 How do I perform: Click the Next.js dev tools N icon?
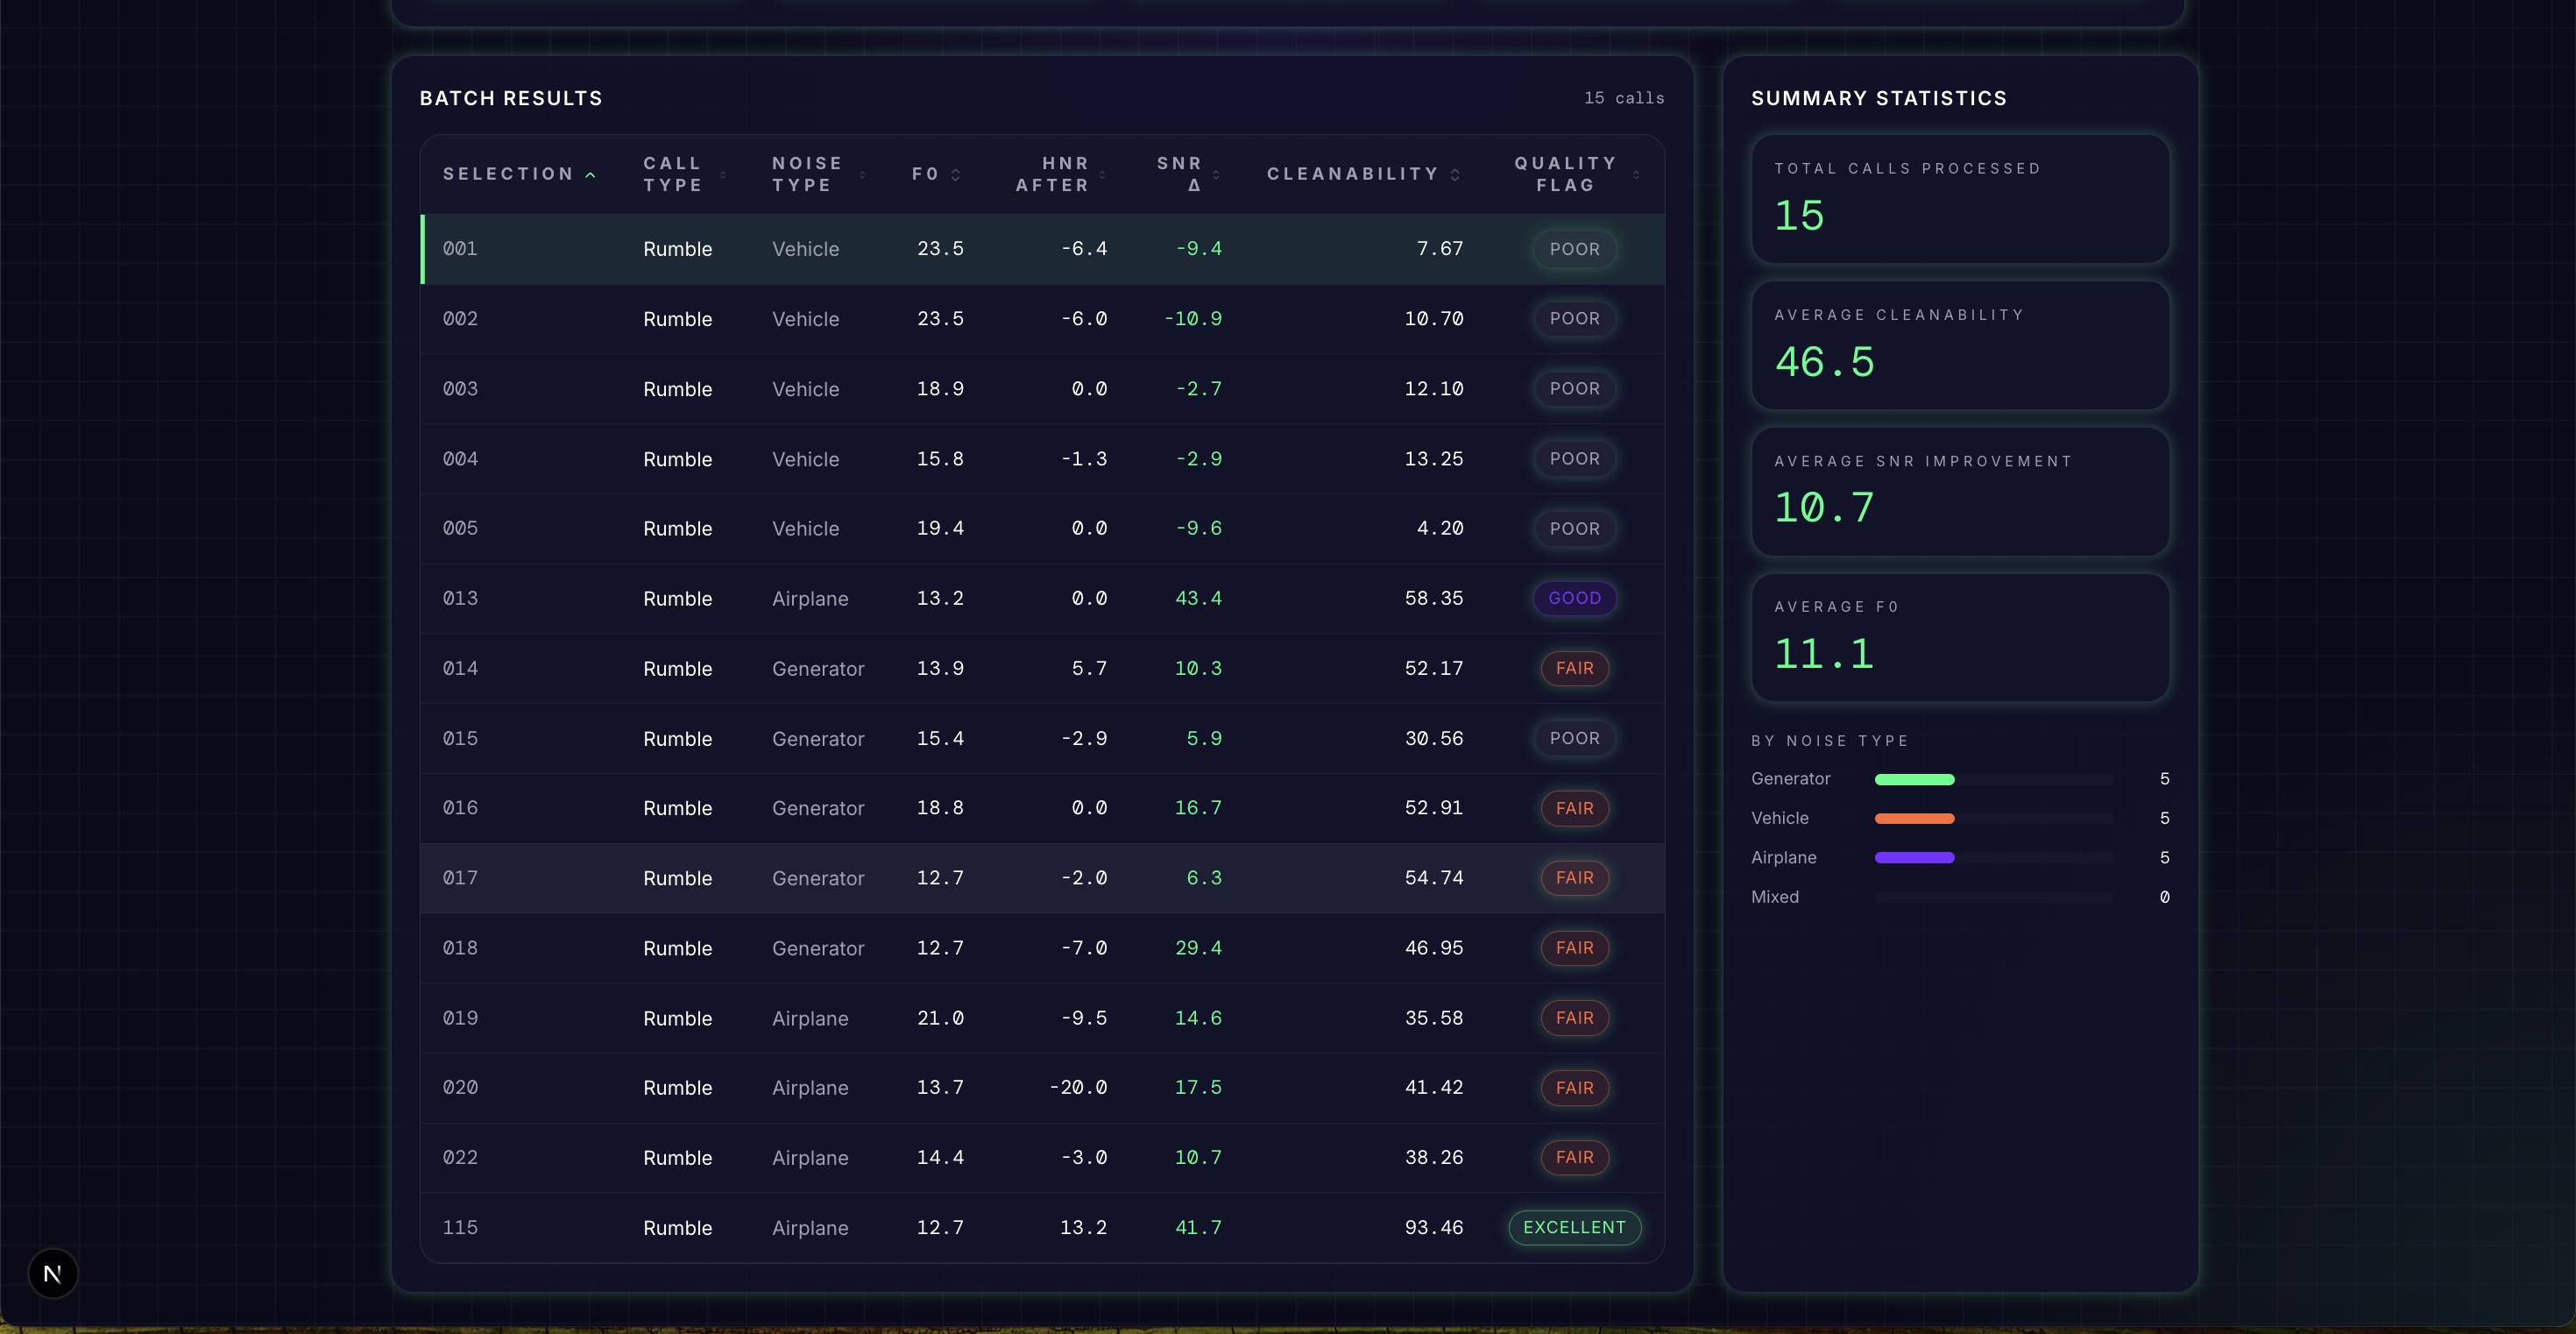tap(53, 1273)
